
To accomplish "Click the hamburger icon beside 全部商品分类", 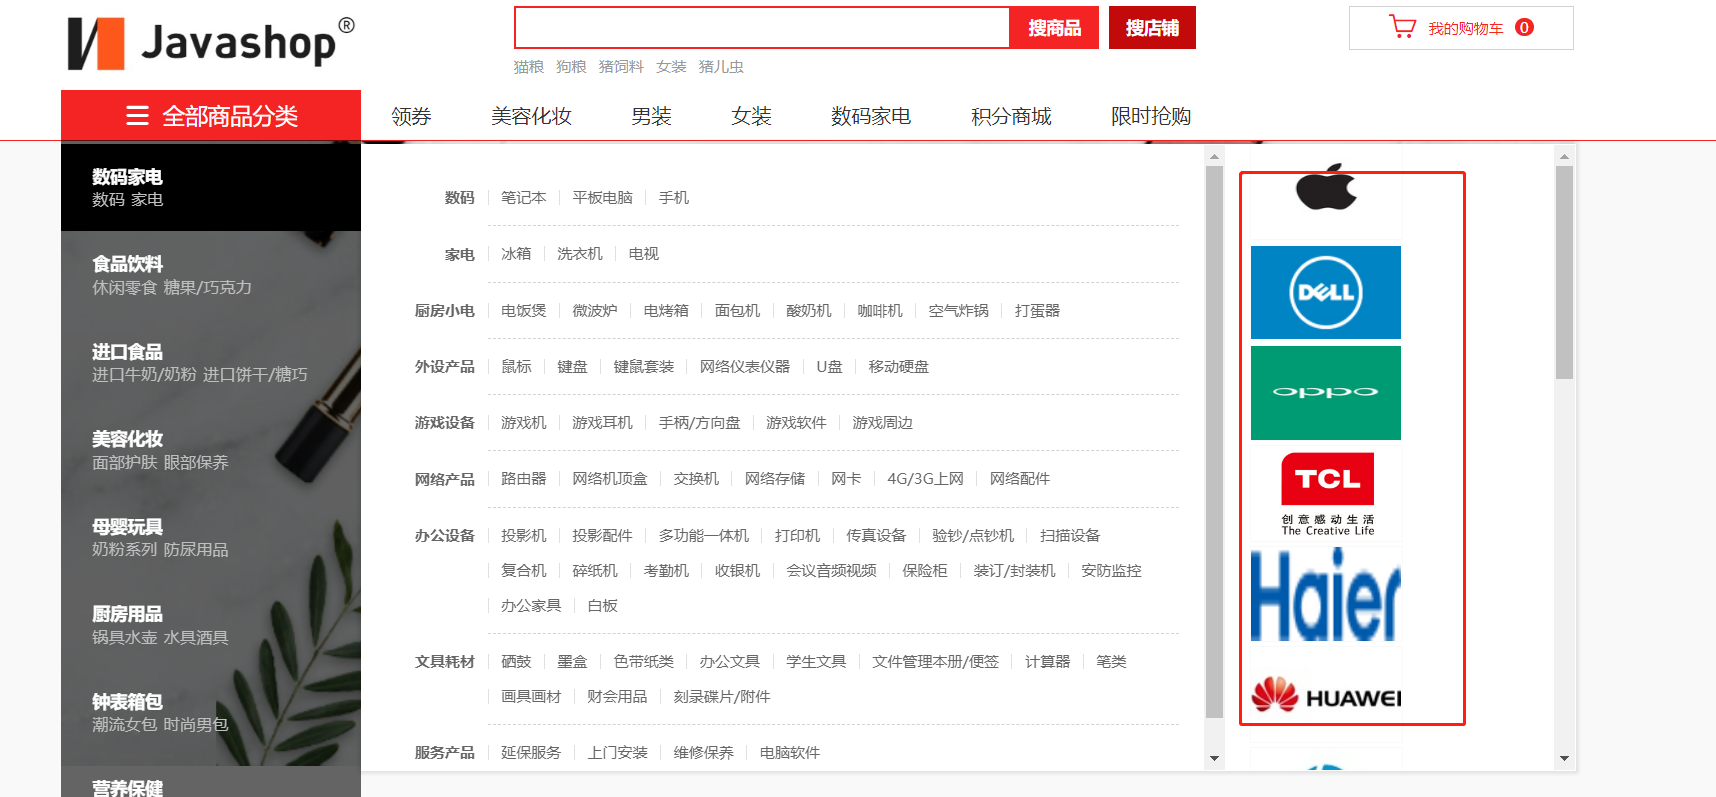I will 137,116.
